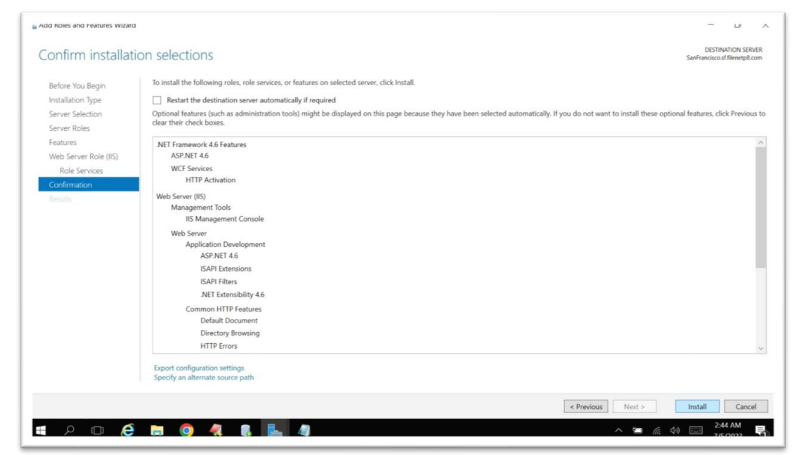Go to the Server Selection step

[x=75, y=114]
